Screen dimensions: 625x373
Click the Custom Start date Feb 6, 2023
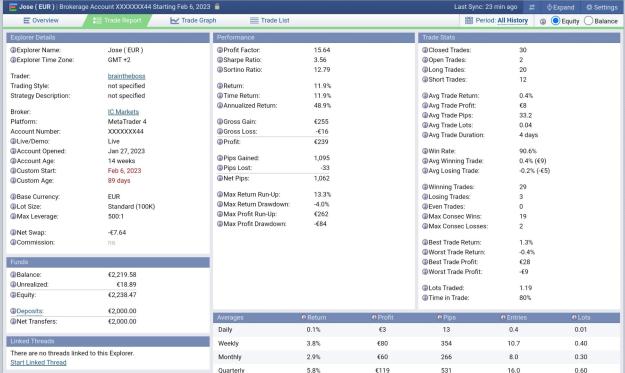(x=124, y=171)
